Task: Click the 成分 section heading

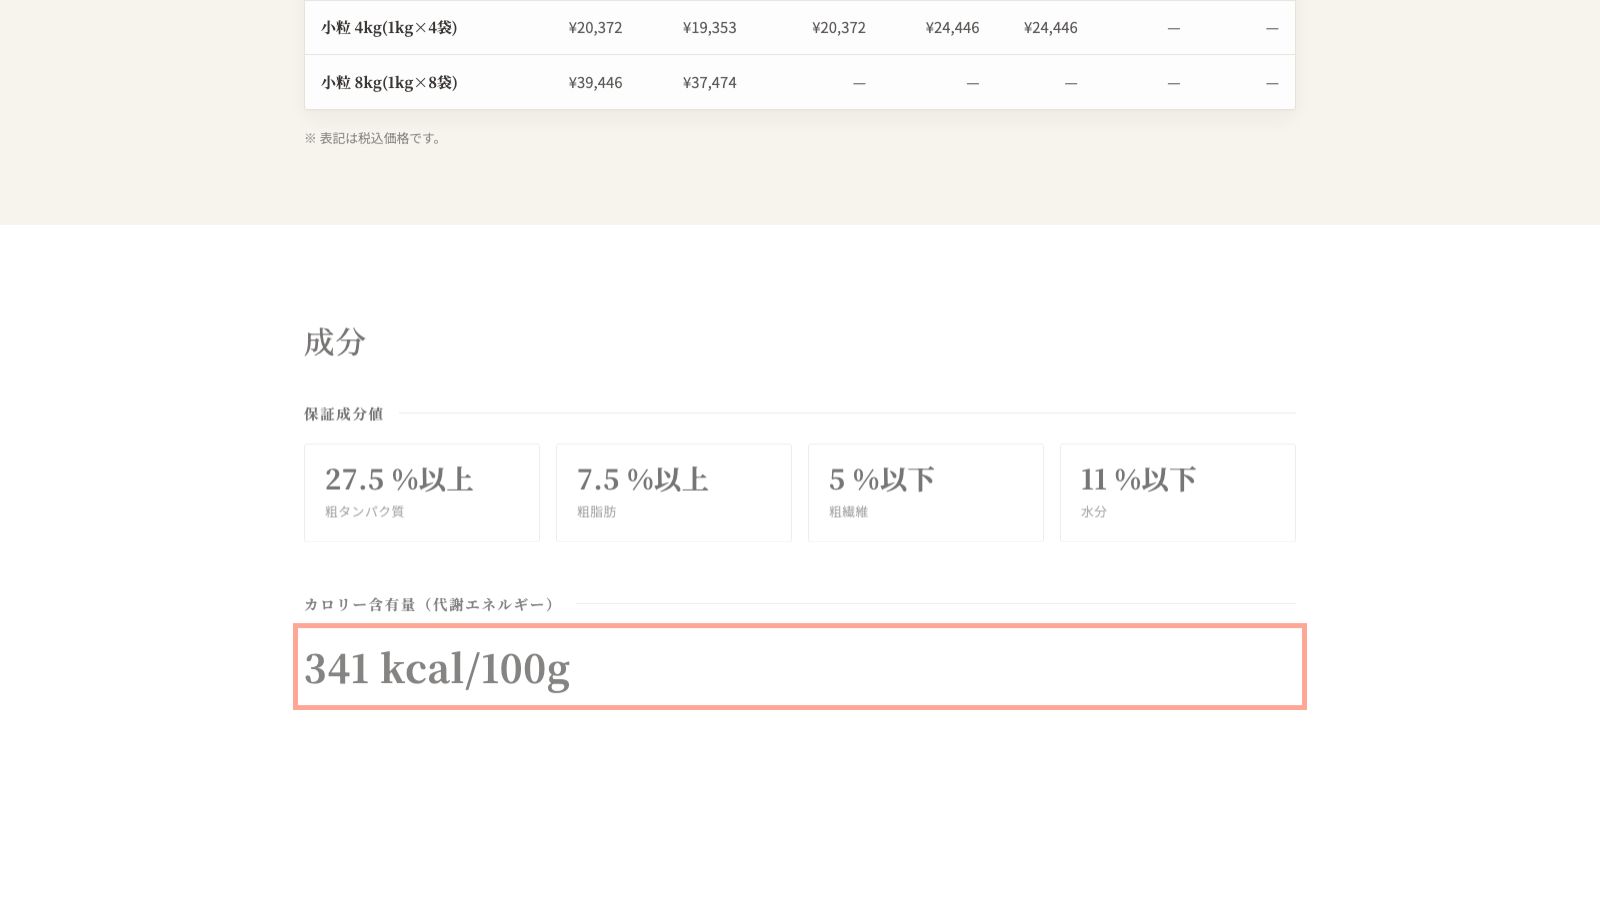Action: 335,342
